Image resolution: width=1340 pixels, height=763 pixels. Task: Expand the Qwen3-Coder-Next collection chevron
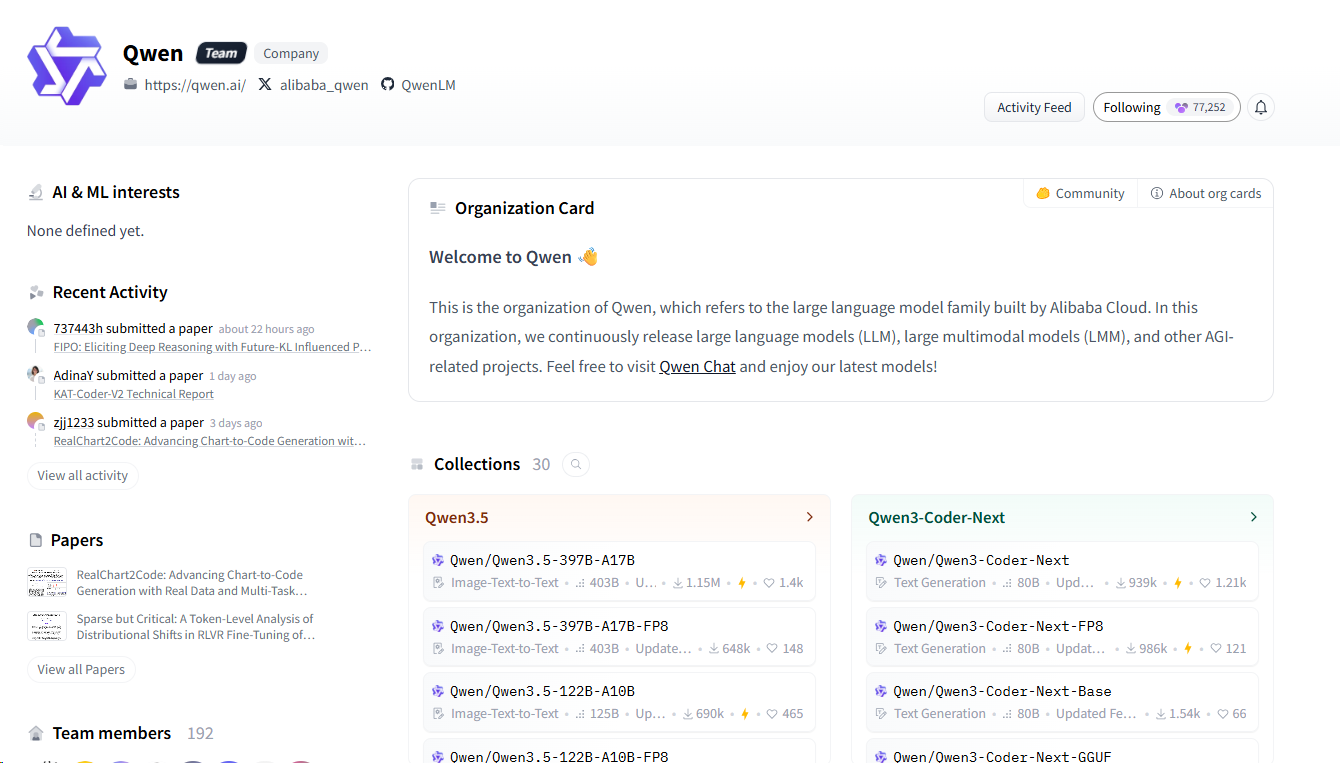(1254, 517)
